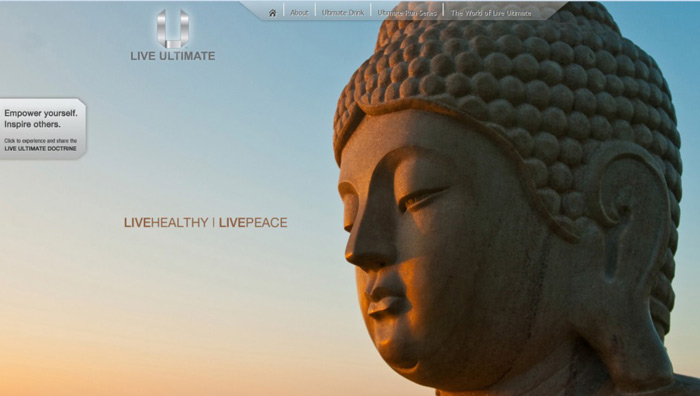This screenshot has height=396, width=700.
Task: Click the LIVEHEALTHY slogan
Action: point(166,222)
